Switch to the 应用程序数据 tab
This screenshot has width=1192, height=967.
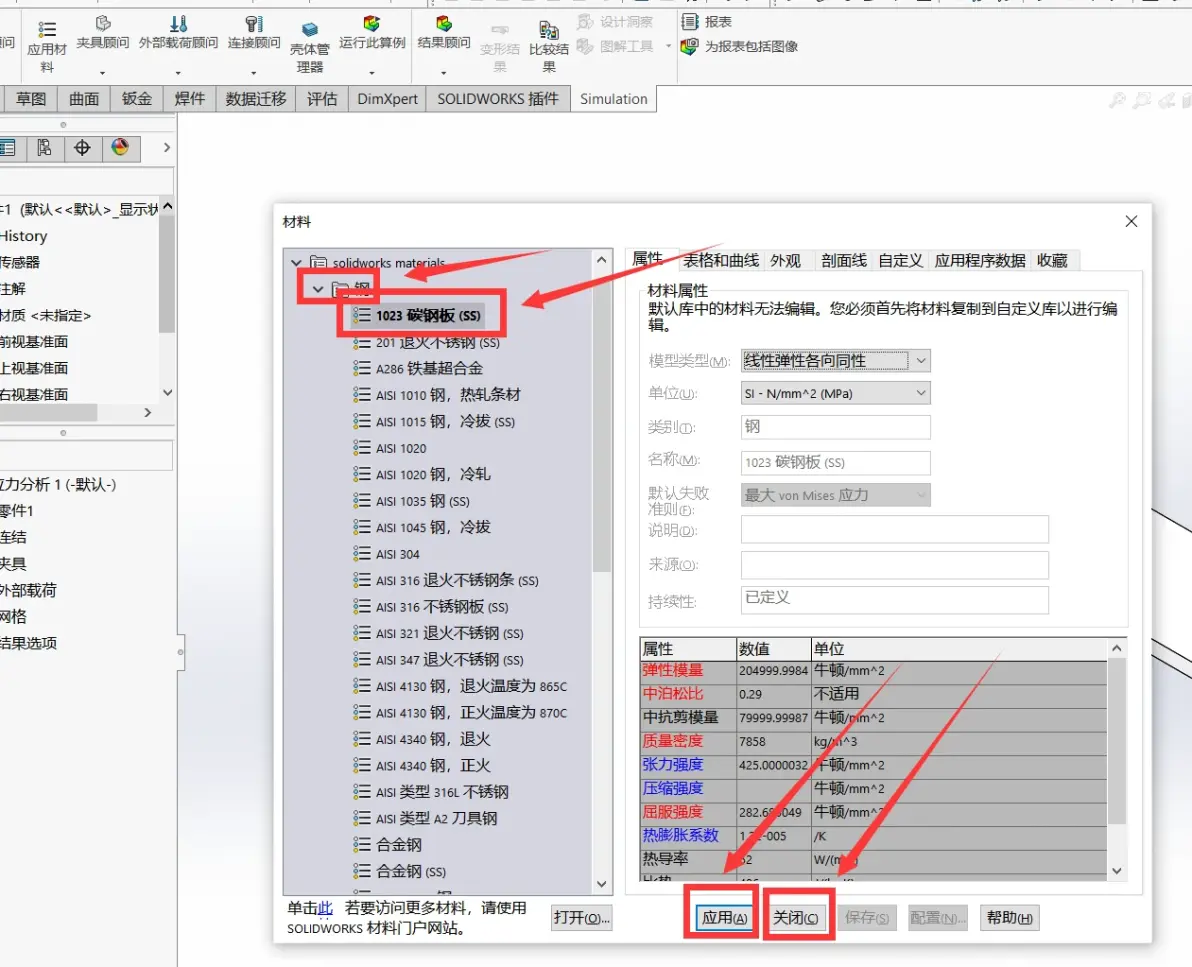point(980,261)
